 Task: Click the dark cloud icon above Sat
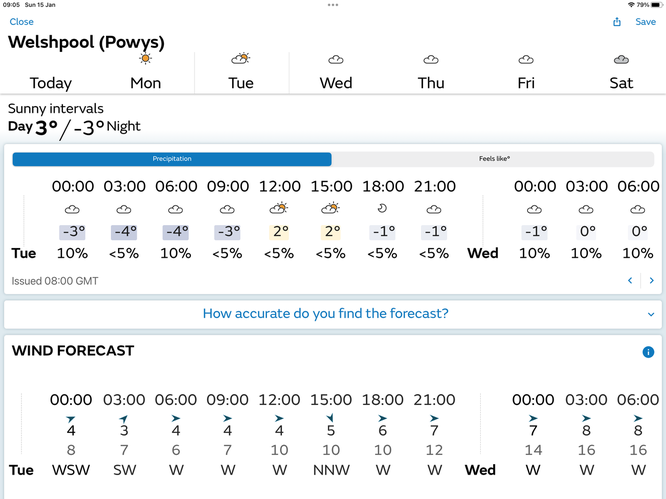click(x=621, y=59)
